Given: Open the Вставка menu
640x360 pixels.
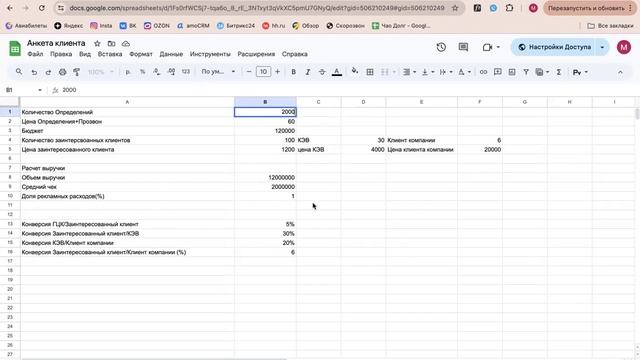Looking at the screenshot, I should point(110,54).
